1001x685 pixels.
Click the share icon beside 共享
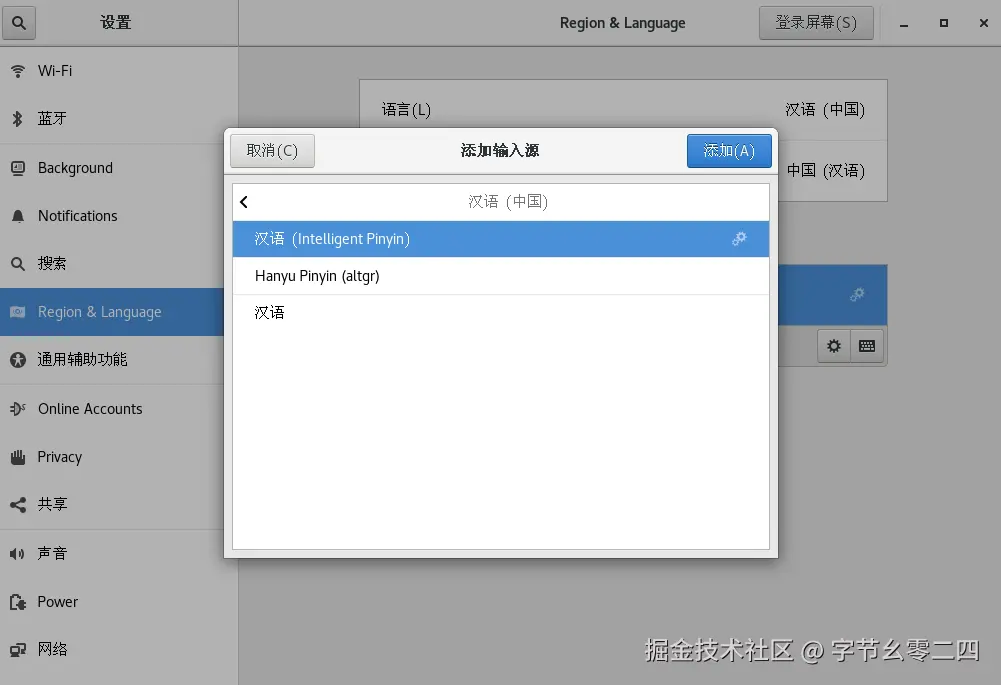[x=18, y=505]
